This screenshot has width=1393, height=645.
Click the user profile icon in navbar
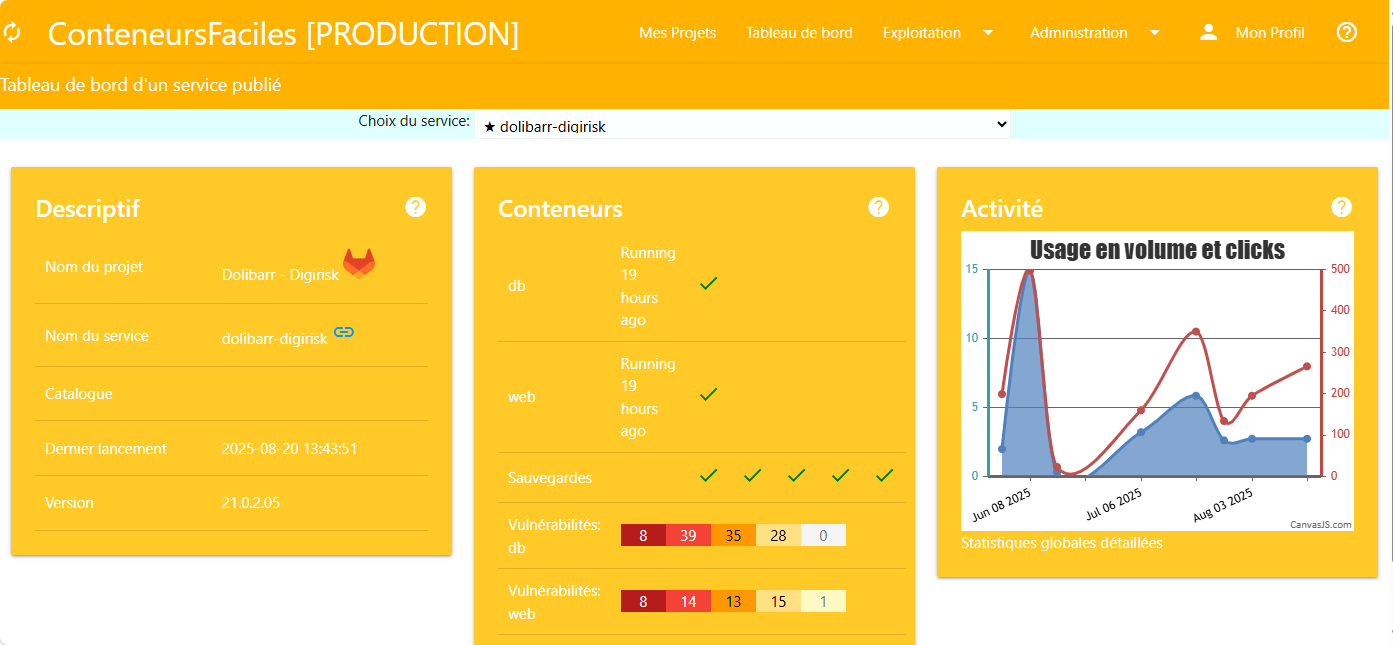pyautogui.click(x=1208, y=32)
